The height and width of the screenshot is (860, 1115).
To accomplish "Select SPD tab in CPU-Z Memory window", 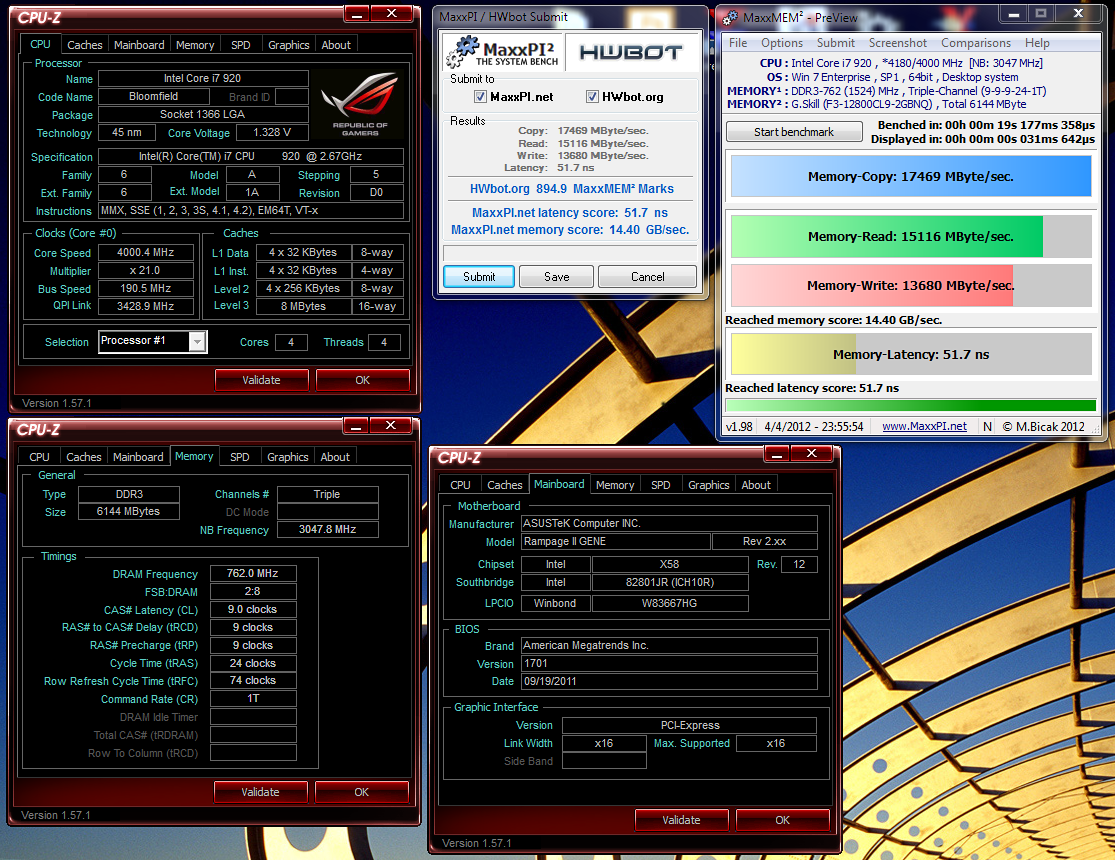I will [x=240, y=457].
